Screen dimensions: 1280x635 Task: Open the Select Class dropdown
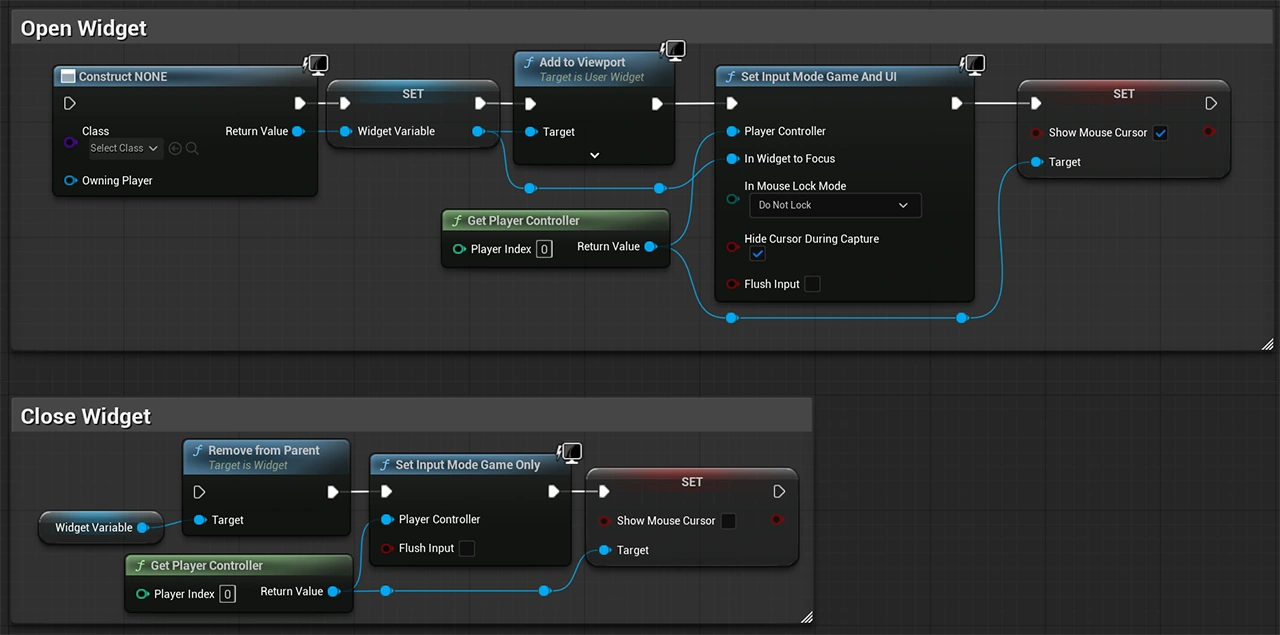(125, 148)
